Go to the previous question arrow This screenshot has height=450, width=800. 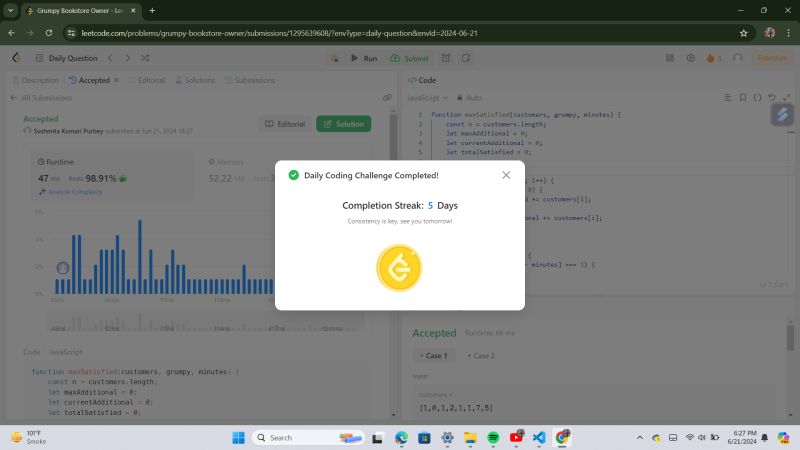pos(110,58)
